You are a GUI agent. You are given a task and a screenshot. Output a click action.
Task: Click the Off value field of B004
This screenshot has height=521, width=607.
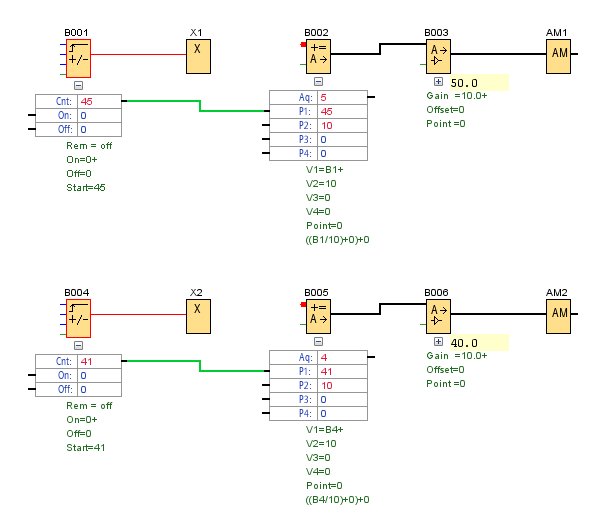99,389
